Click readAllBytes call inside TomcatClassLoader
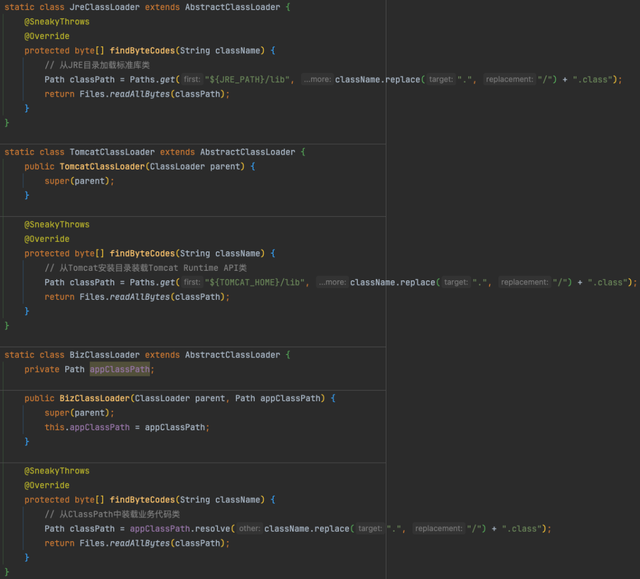Screen dimensions: 640x579 coord(140,297)
